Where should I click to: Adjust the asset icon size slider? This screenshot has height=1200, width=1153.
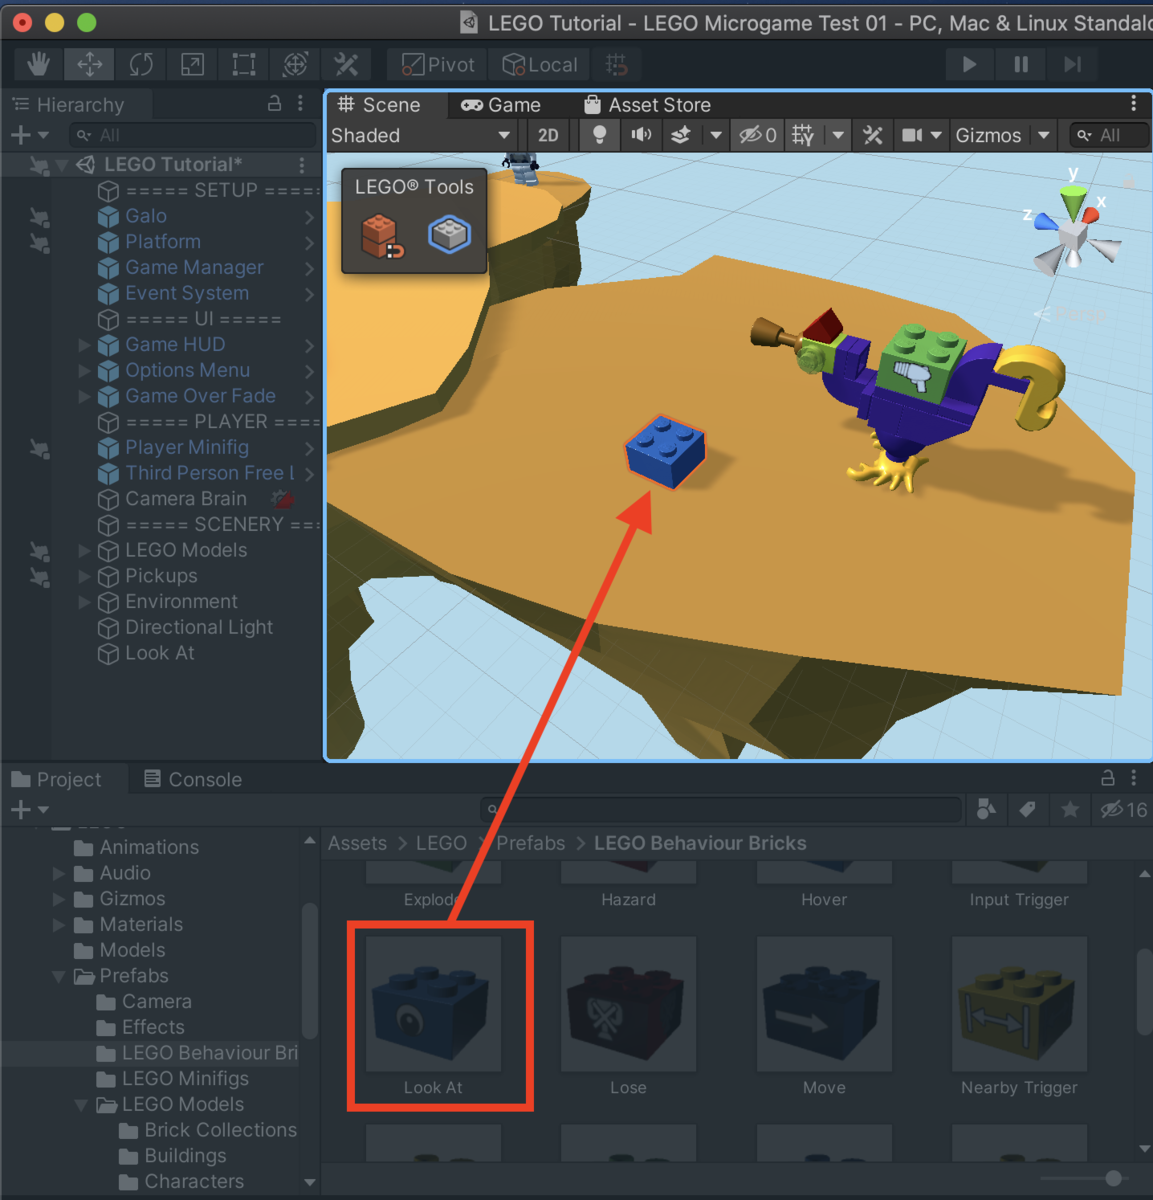click(1113, 1179)
